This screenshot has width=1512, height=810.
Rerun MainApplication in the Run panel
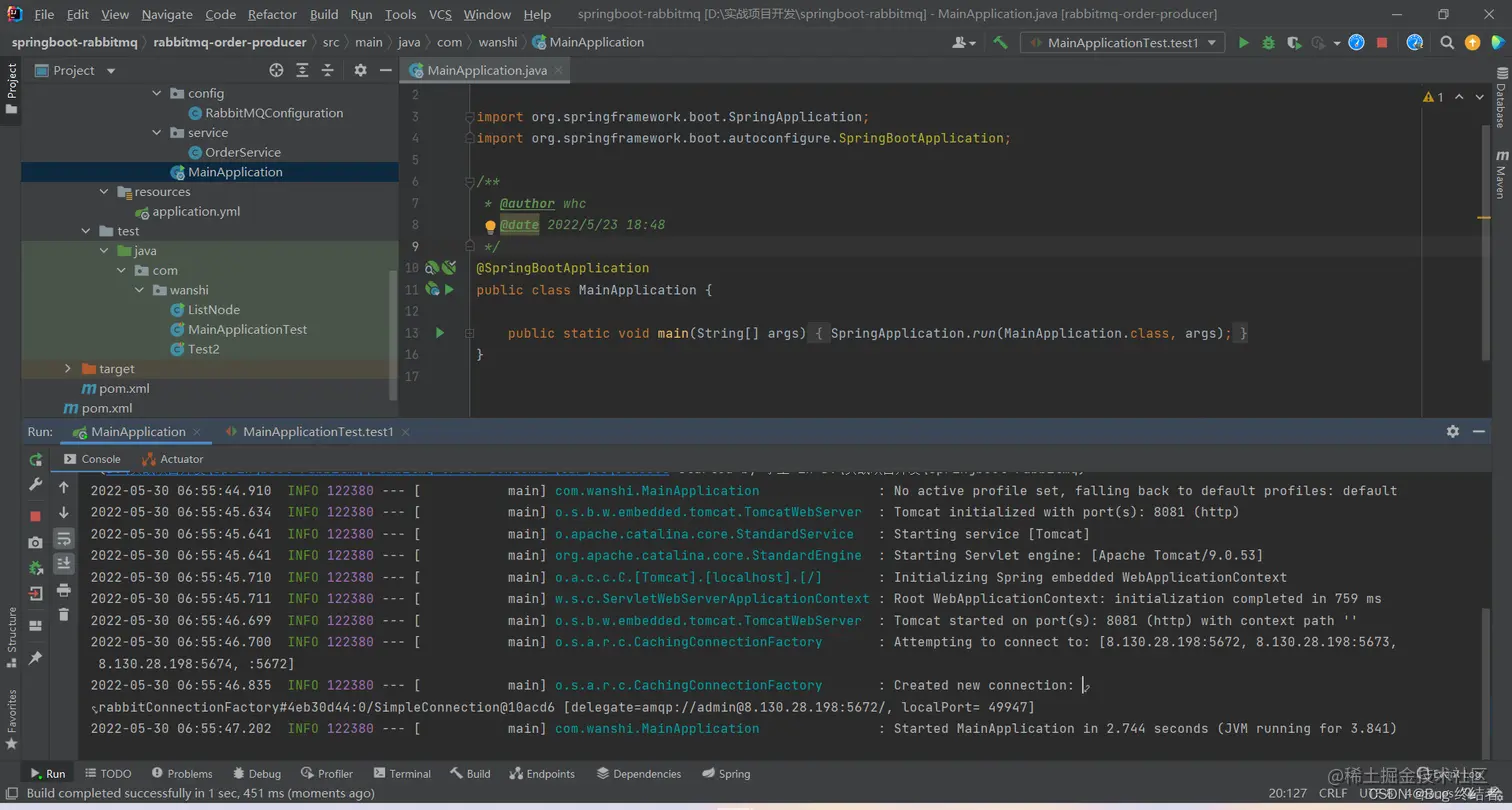point(36,459)
